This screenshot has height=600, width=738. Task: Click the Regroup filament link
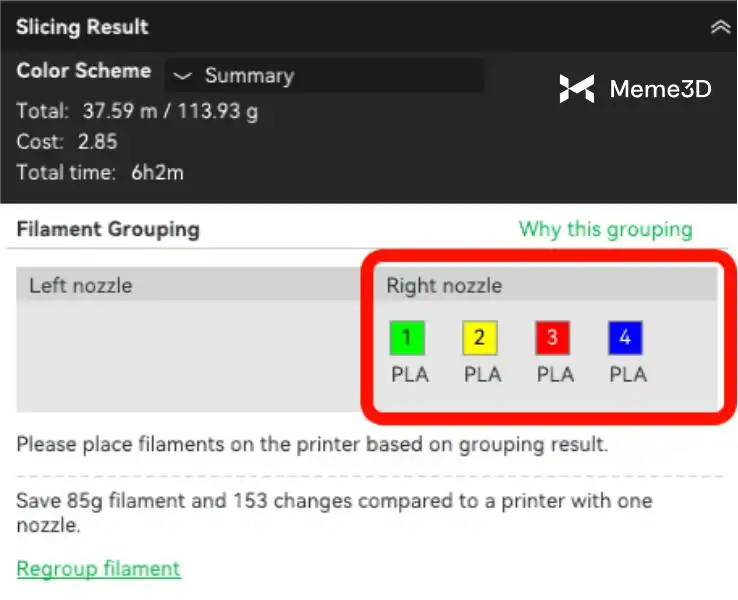[98, 569]
